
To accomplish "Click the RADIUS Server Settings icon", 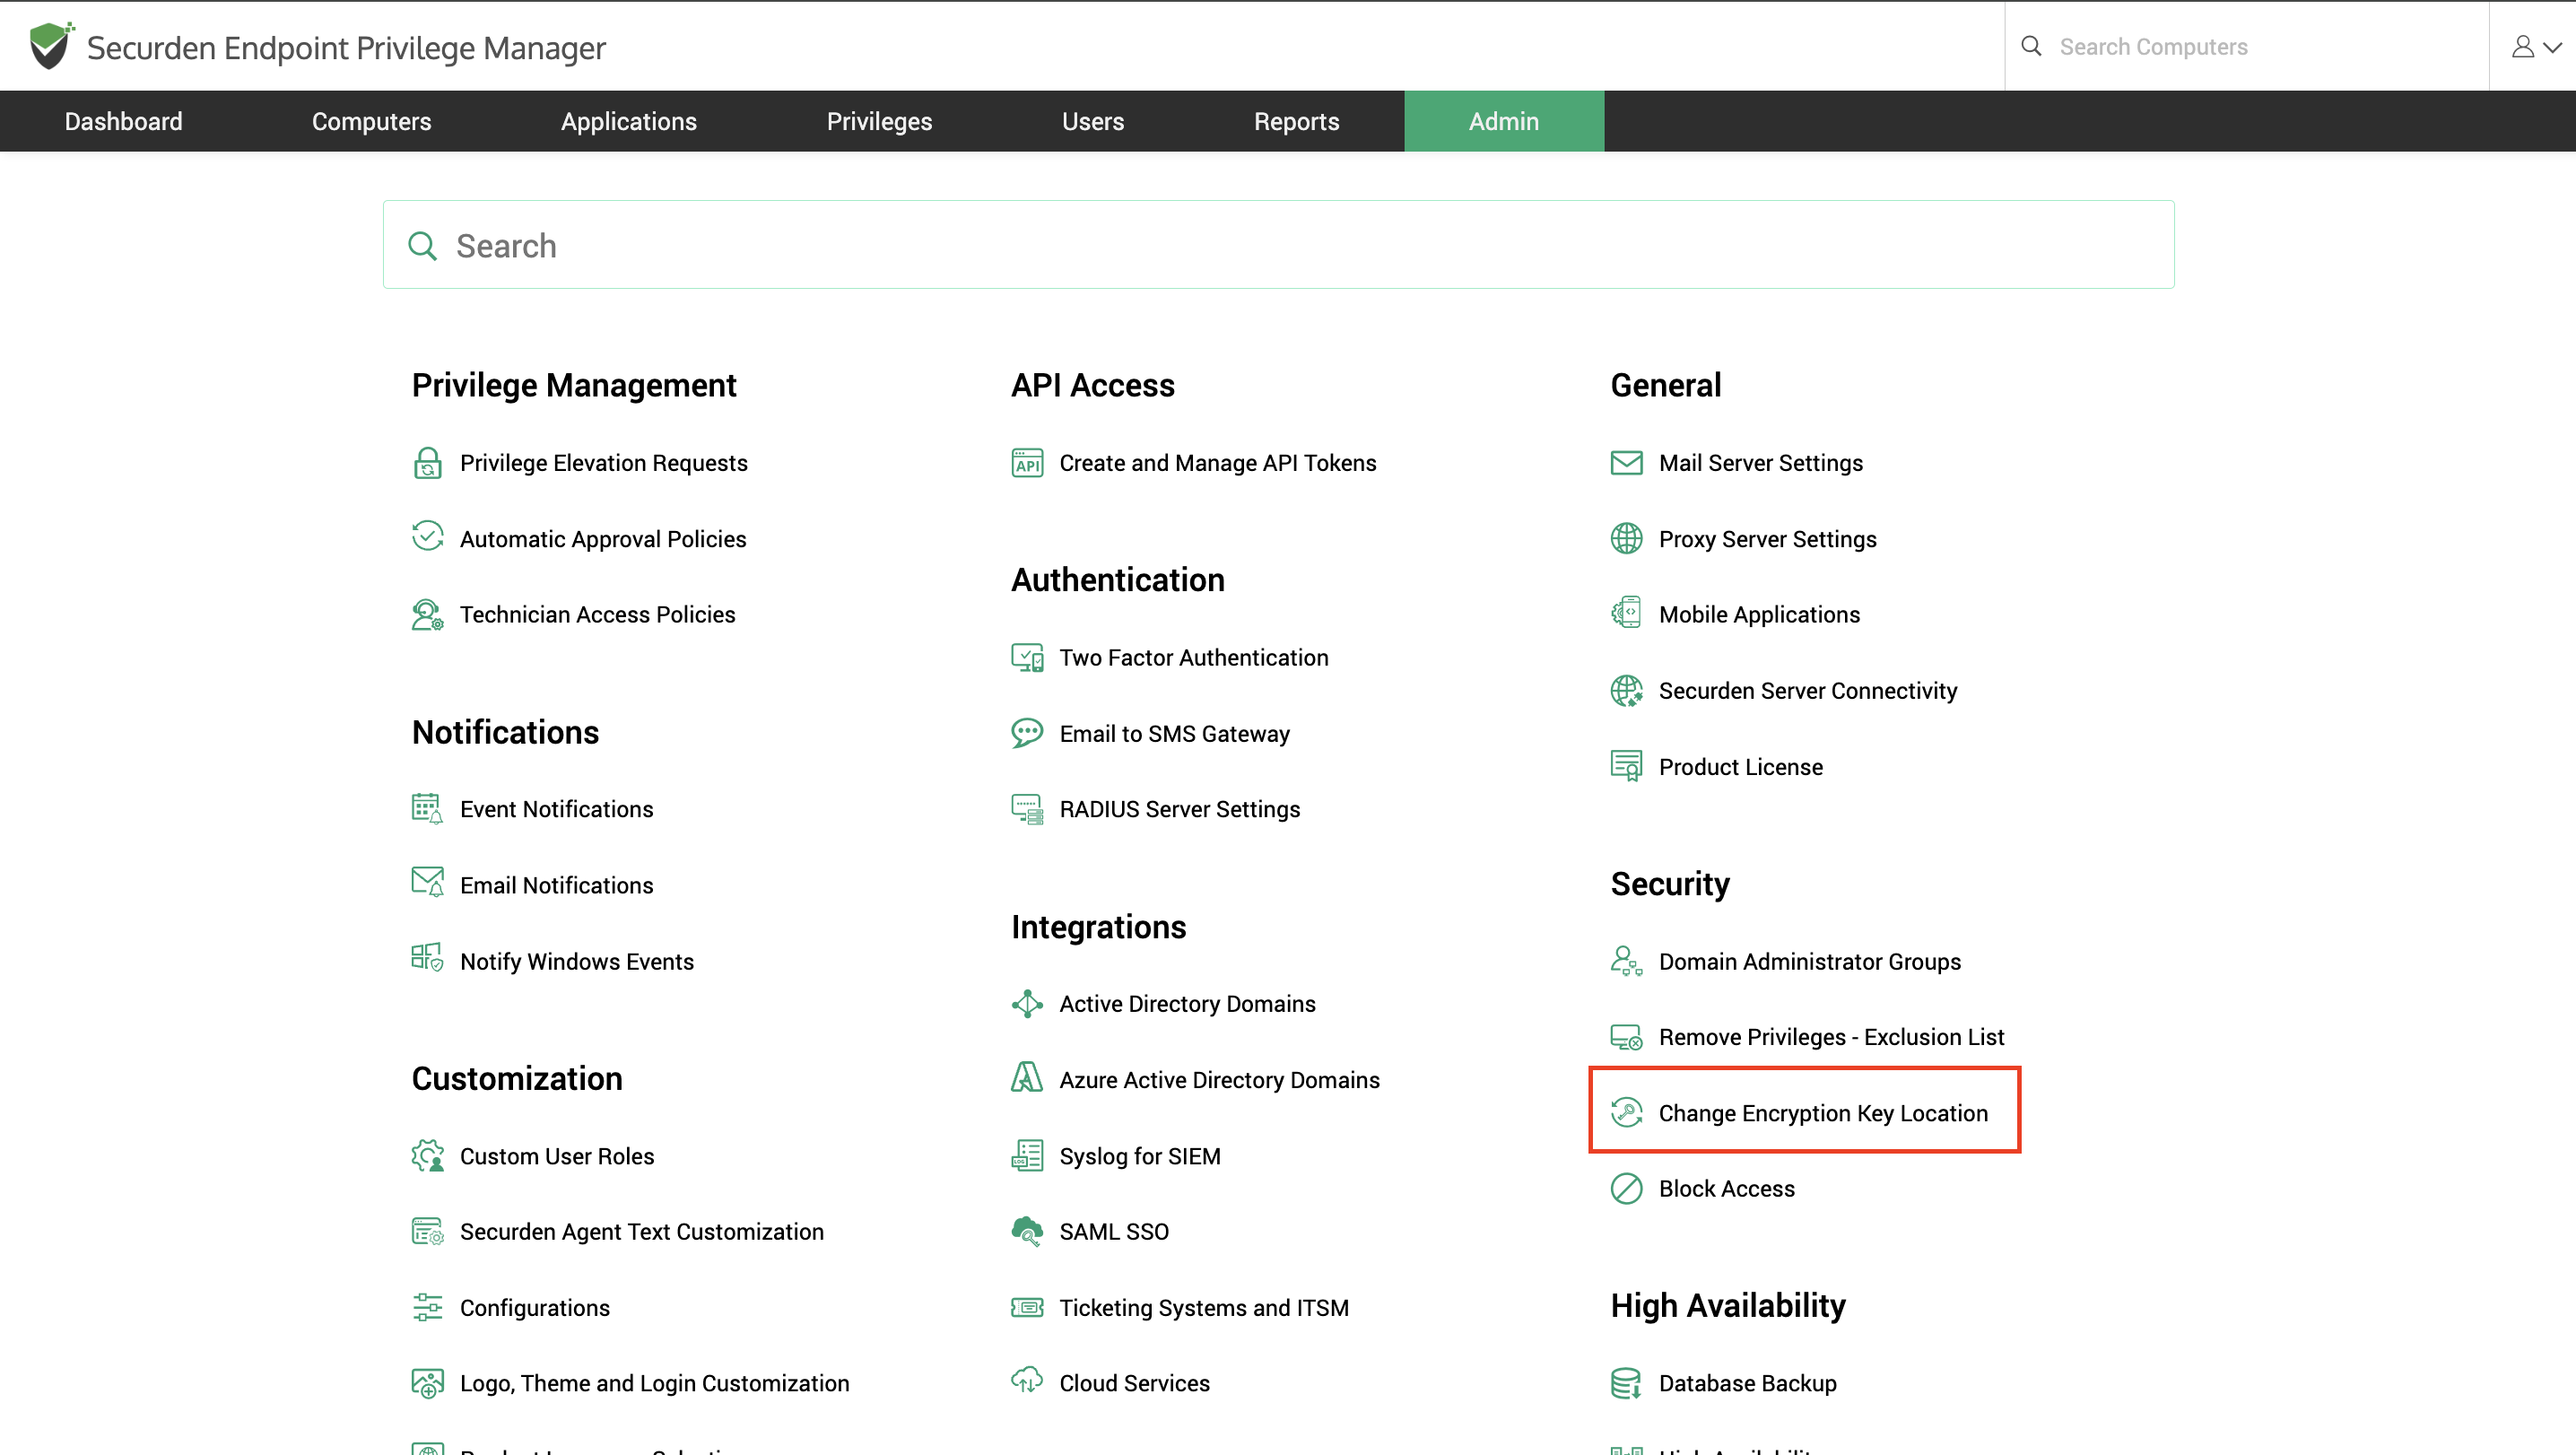I will 1026,809.
